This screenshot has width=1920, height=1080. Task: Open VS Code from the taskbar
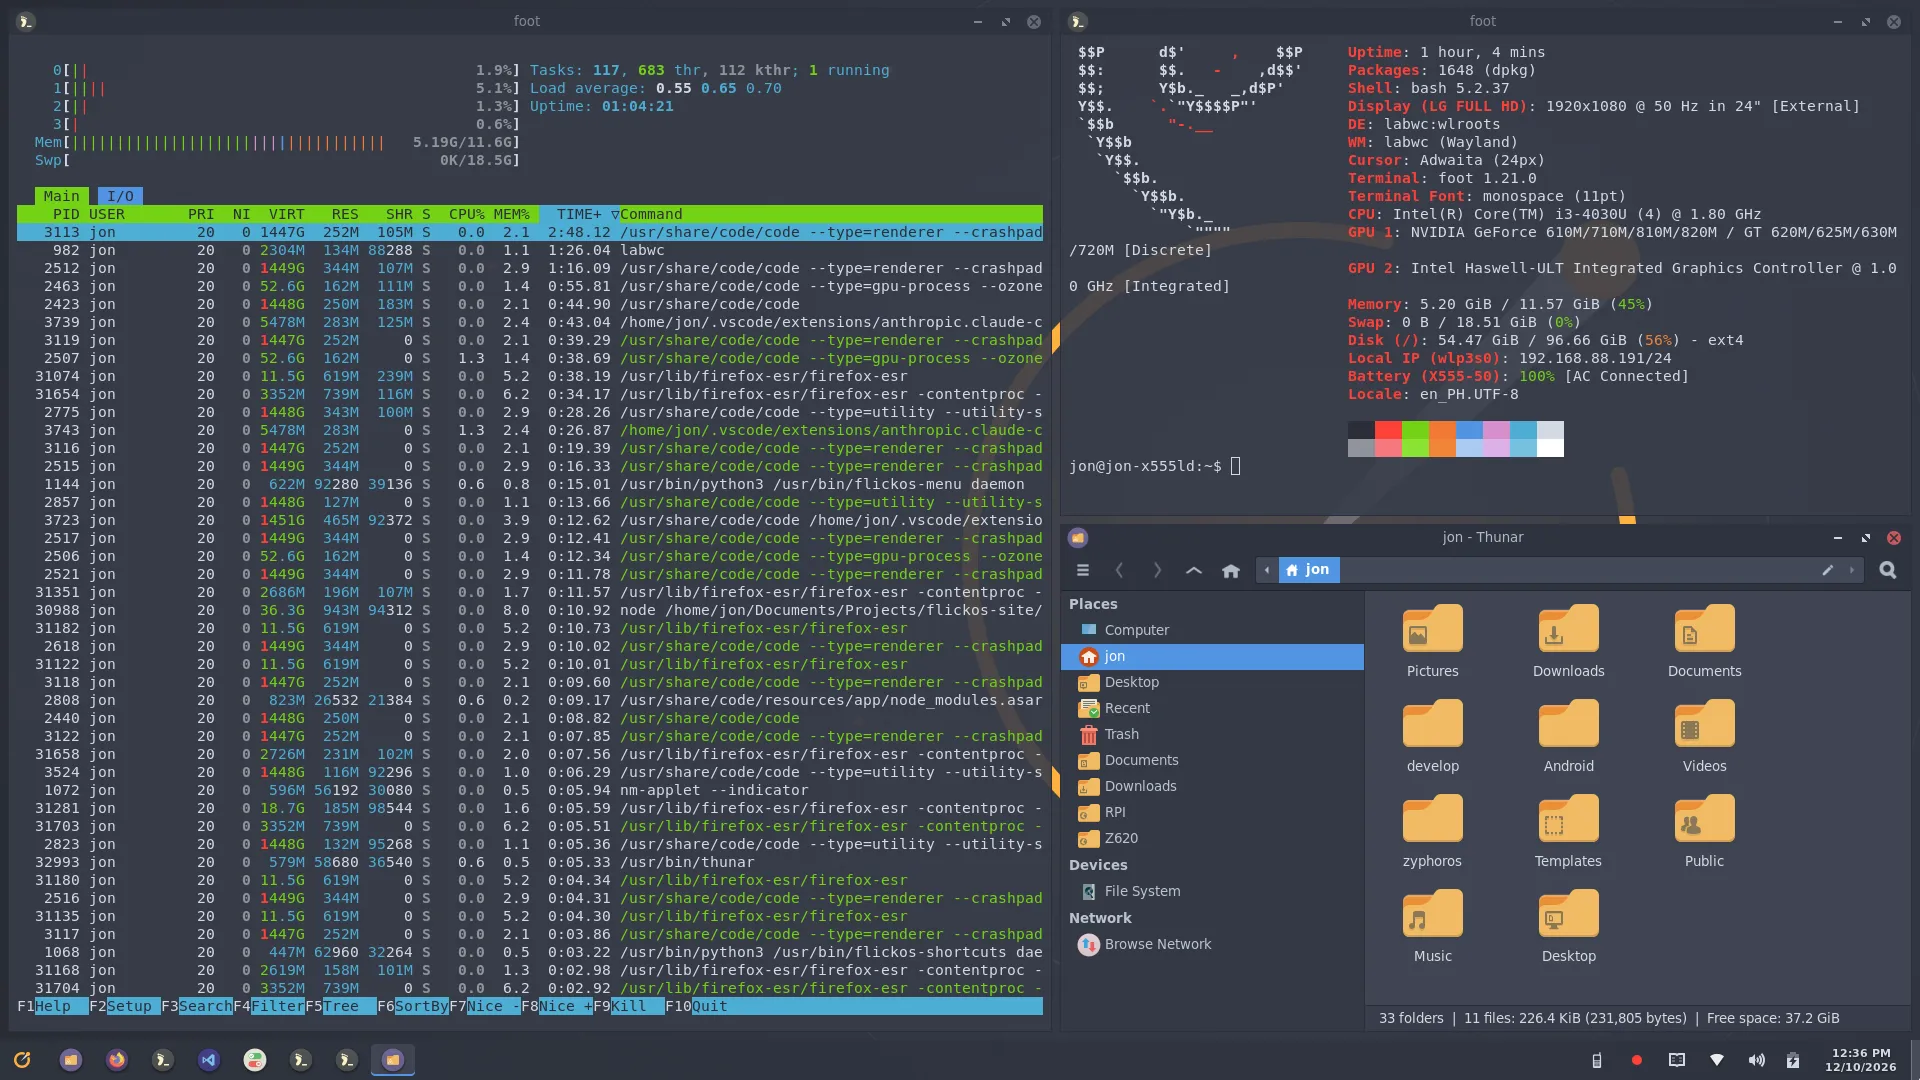(x=209, y=1059)
